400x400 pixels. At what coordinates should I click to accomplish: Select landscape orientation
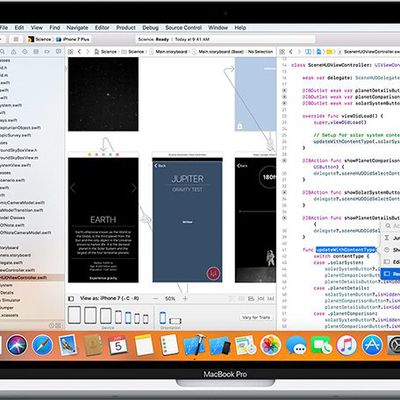tap(175, 321)
